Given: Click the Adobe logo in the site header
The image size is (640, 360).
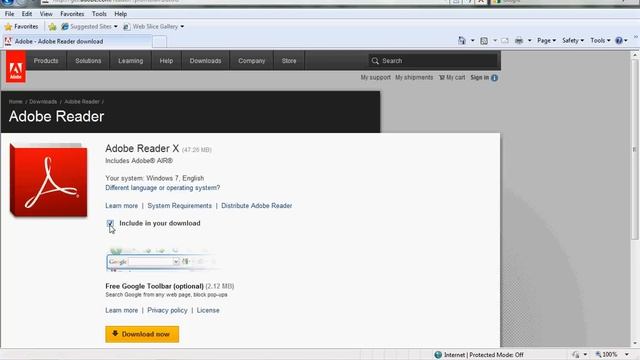Looking at the screenshot, I should 16,67.
